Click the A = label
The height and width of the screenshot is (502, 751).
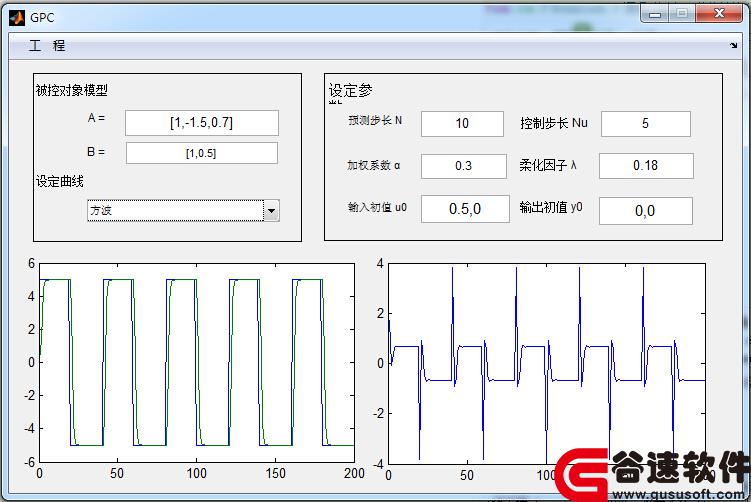coord(96,118)
